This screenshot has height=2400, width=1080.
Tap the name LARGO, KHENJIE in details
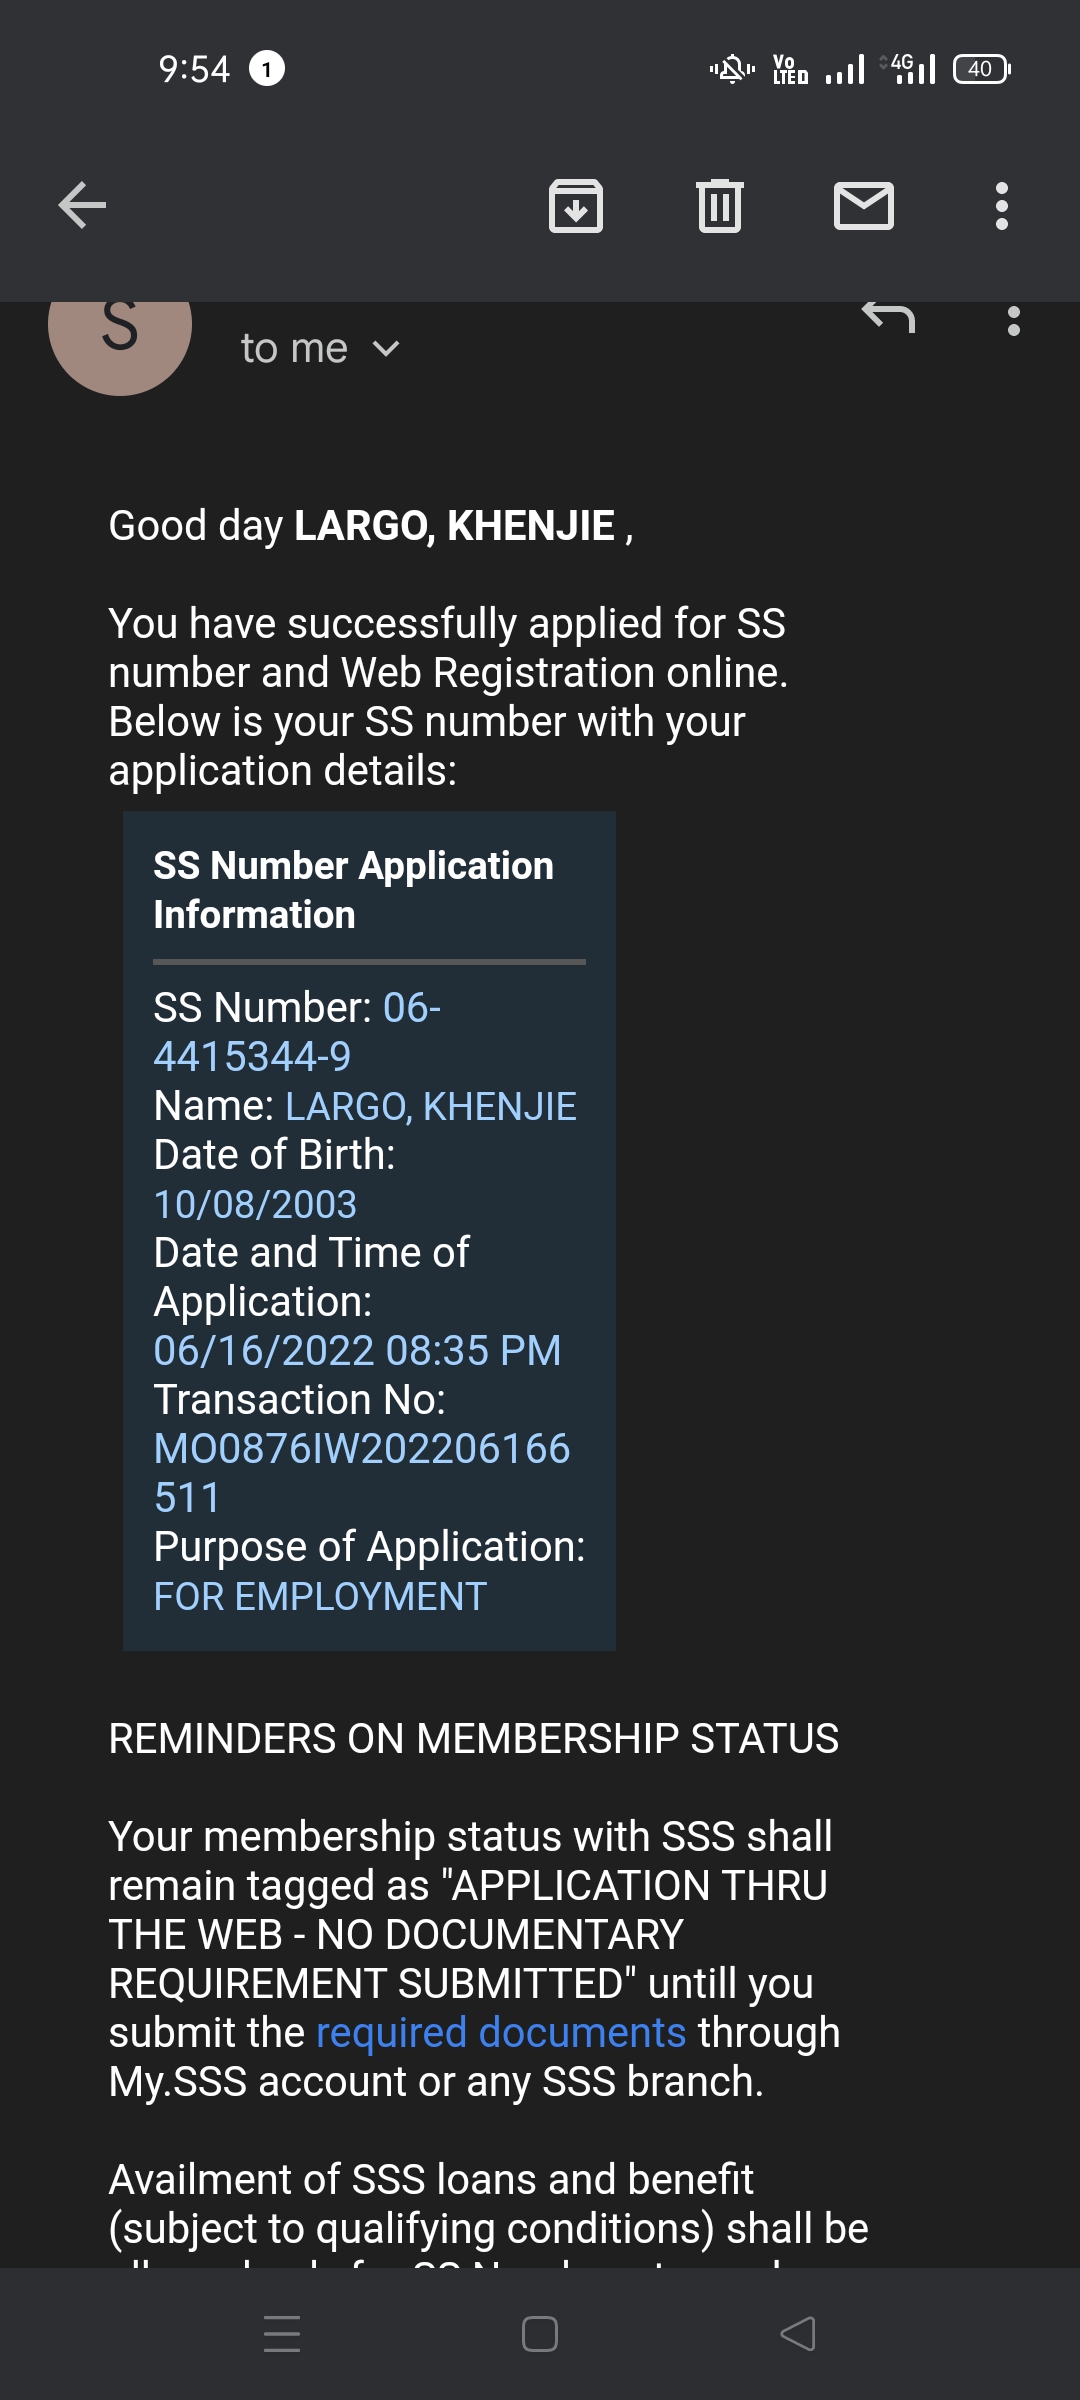point(431,1106)
